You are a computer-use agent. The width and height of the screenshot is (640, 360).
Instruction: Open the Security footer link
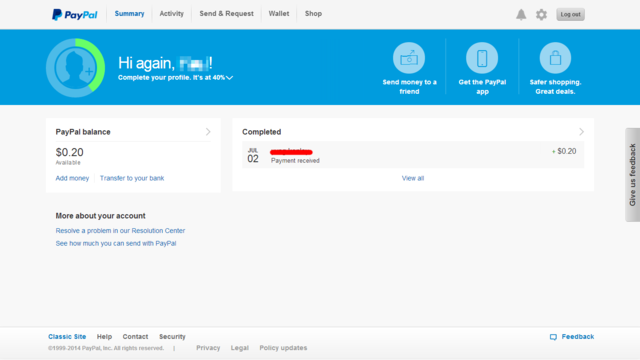point(172,337)
